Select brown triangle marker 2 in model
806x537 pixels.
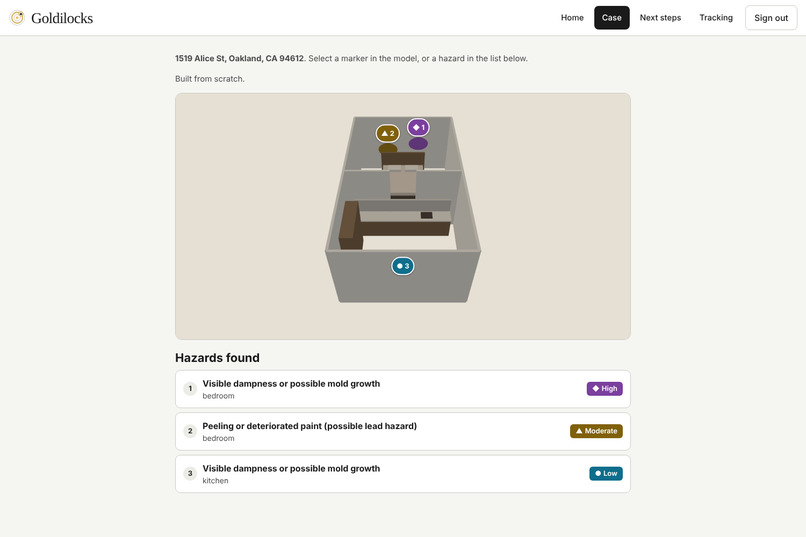tap(388, 133)
